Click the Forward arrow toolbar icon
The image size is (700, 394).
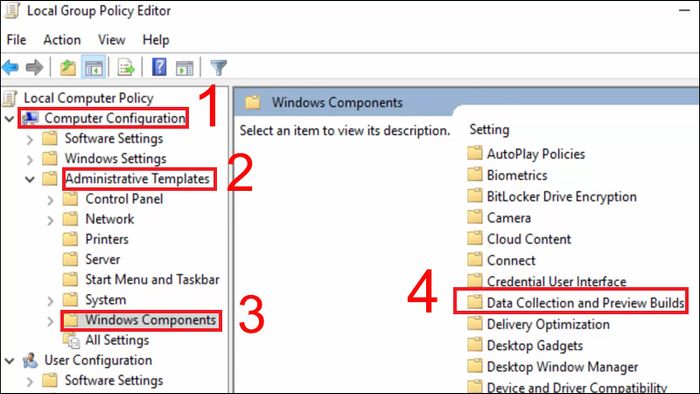(x=34, y=68)
